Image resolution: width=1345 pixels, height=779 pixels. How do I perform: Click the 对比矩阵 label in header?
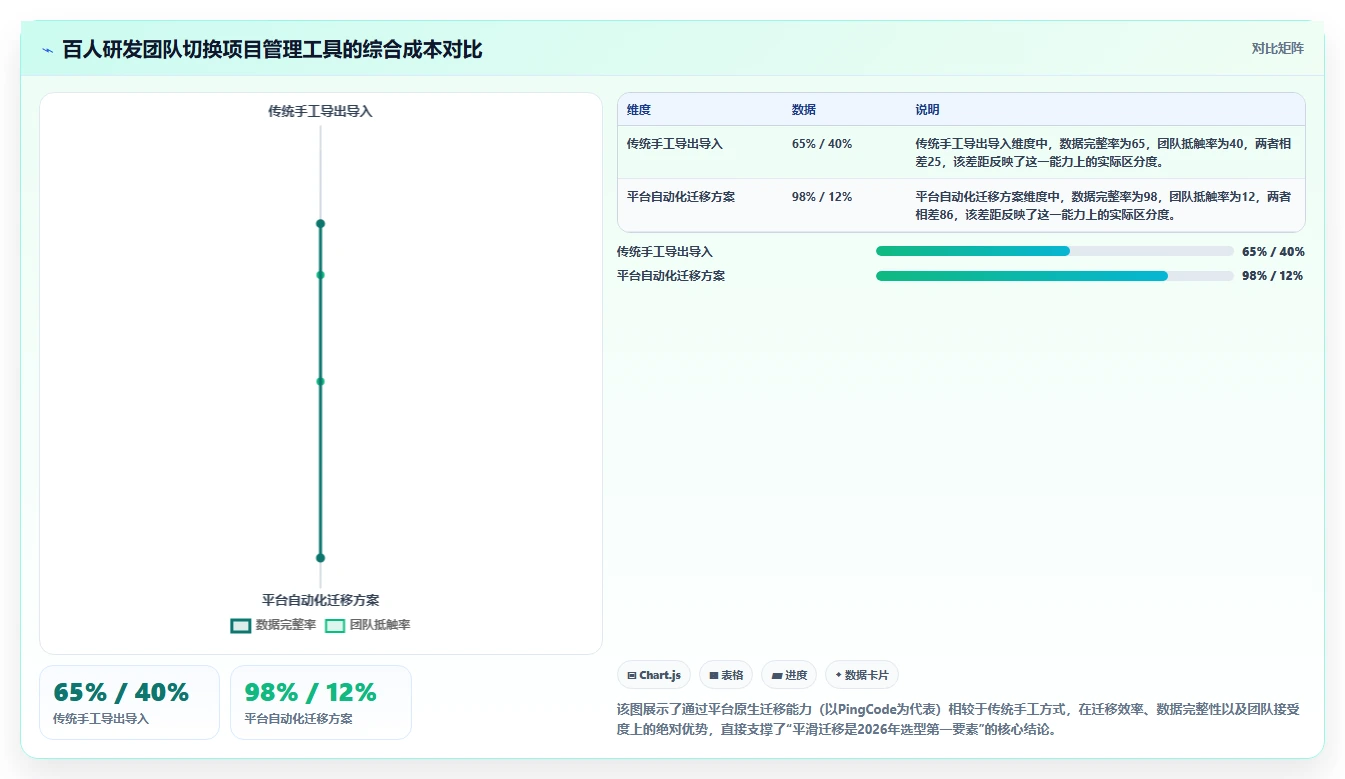tap(1277, 48)
